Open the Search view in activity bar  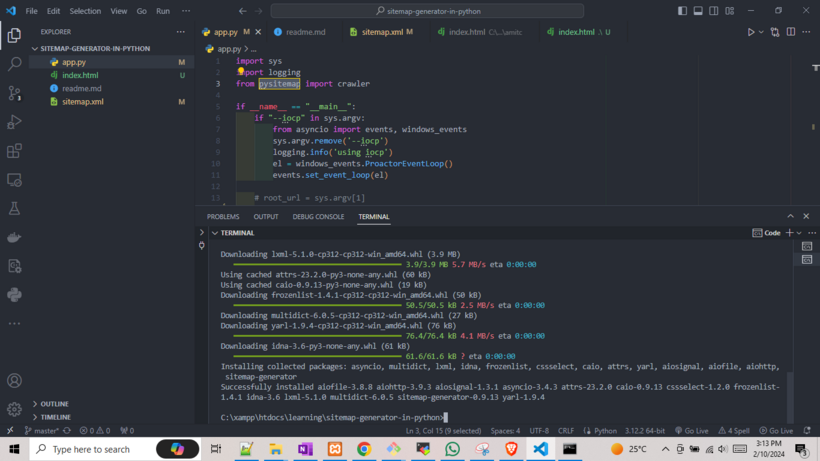click(x=14, y=64)
